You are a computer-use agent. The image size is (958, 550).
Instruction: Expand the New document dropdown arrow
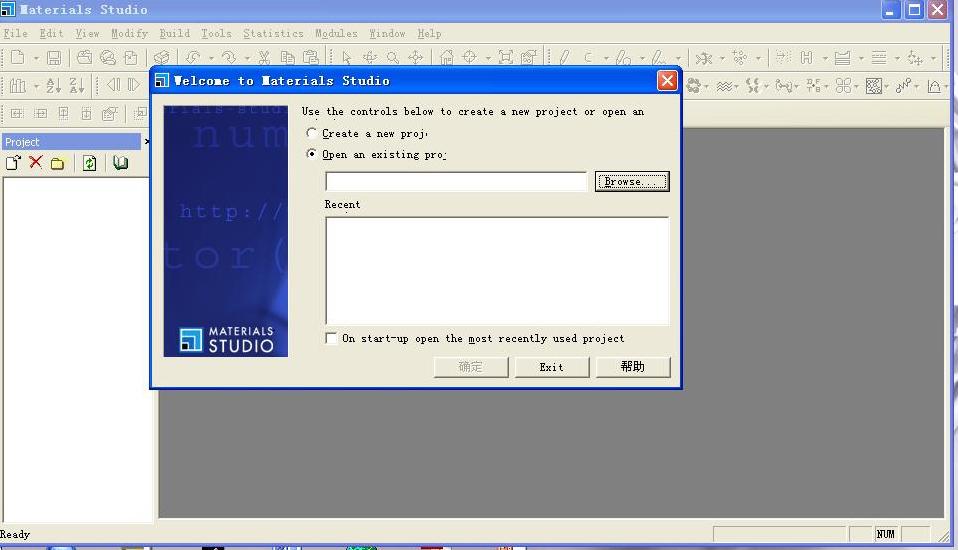pos(36,58)
